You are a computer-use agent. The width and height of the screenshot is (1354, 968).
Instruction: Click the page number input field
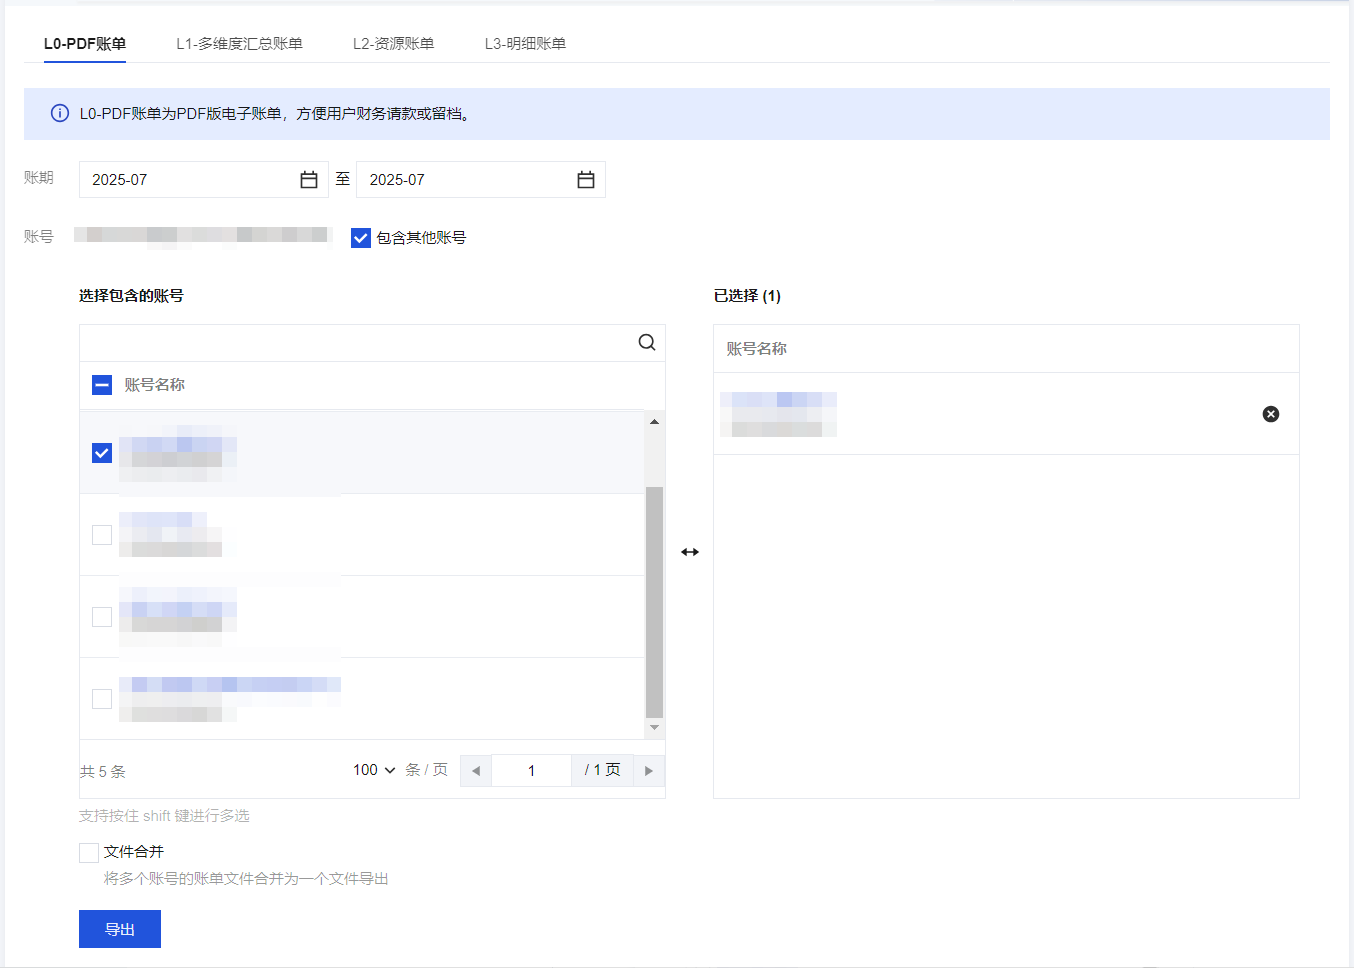(531, 771)
